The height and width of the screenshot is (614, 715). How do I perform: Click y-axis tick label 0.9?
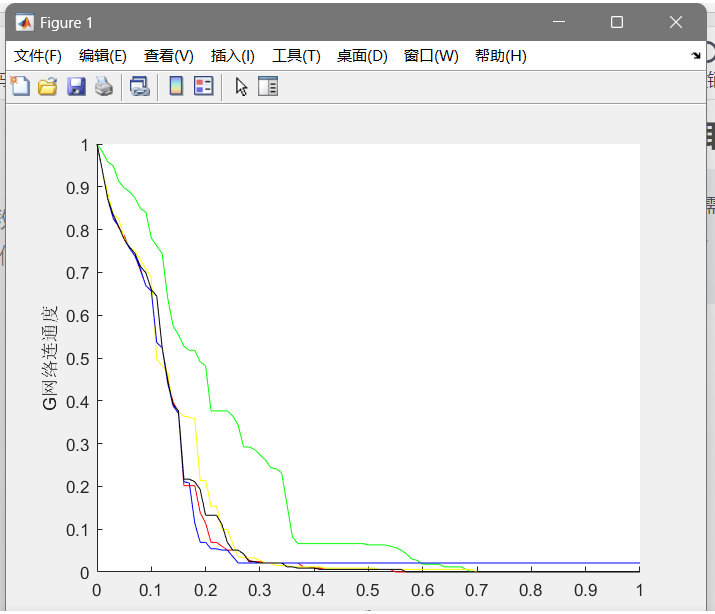pos(78,188)
